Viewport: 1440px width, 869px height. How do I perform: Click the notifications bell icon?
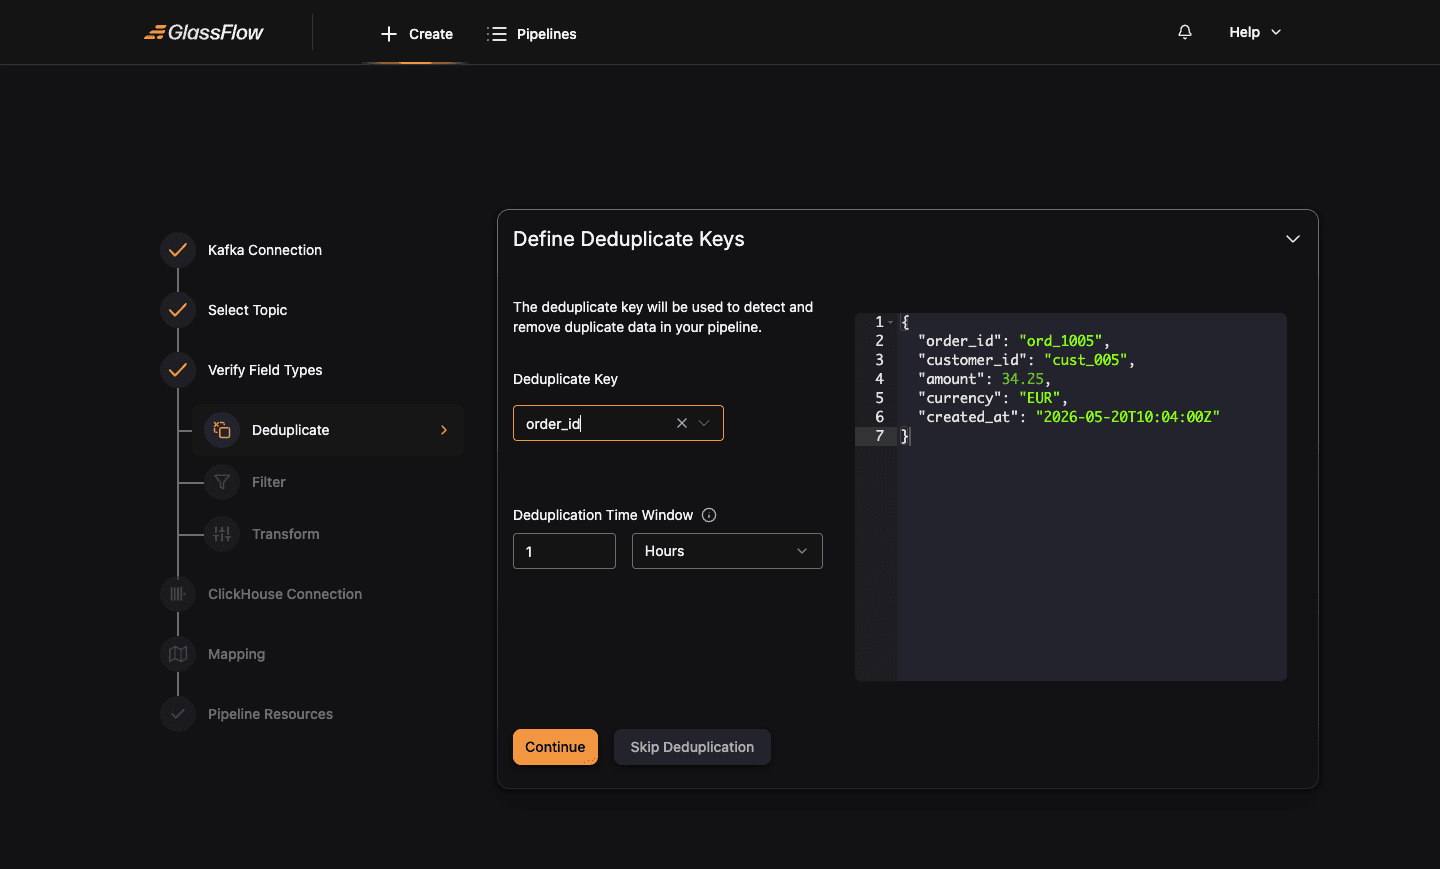click(x=1185, y=32)
